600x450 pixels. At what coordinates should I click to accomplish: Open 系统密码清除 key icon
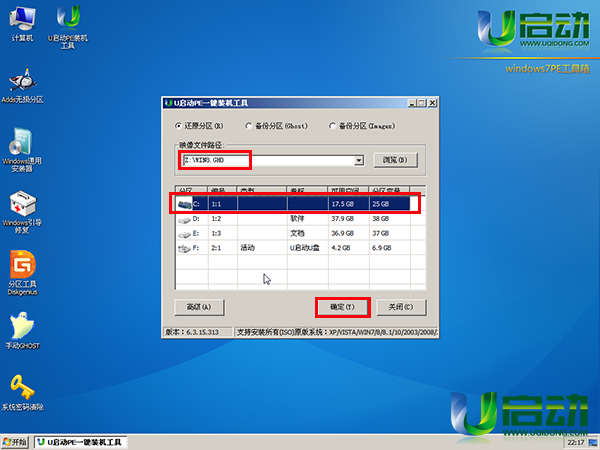click(23, 393)
